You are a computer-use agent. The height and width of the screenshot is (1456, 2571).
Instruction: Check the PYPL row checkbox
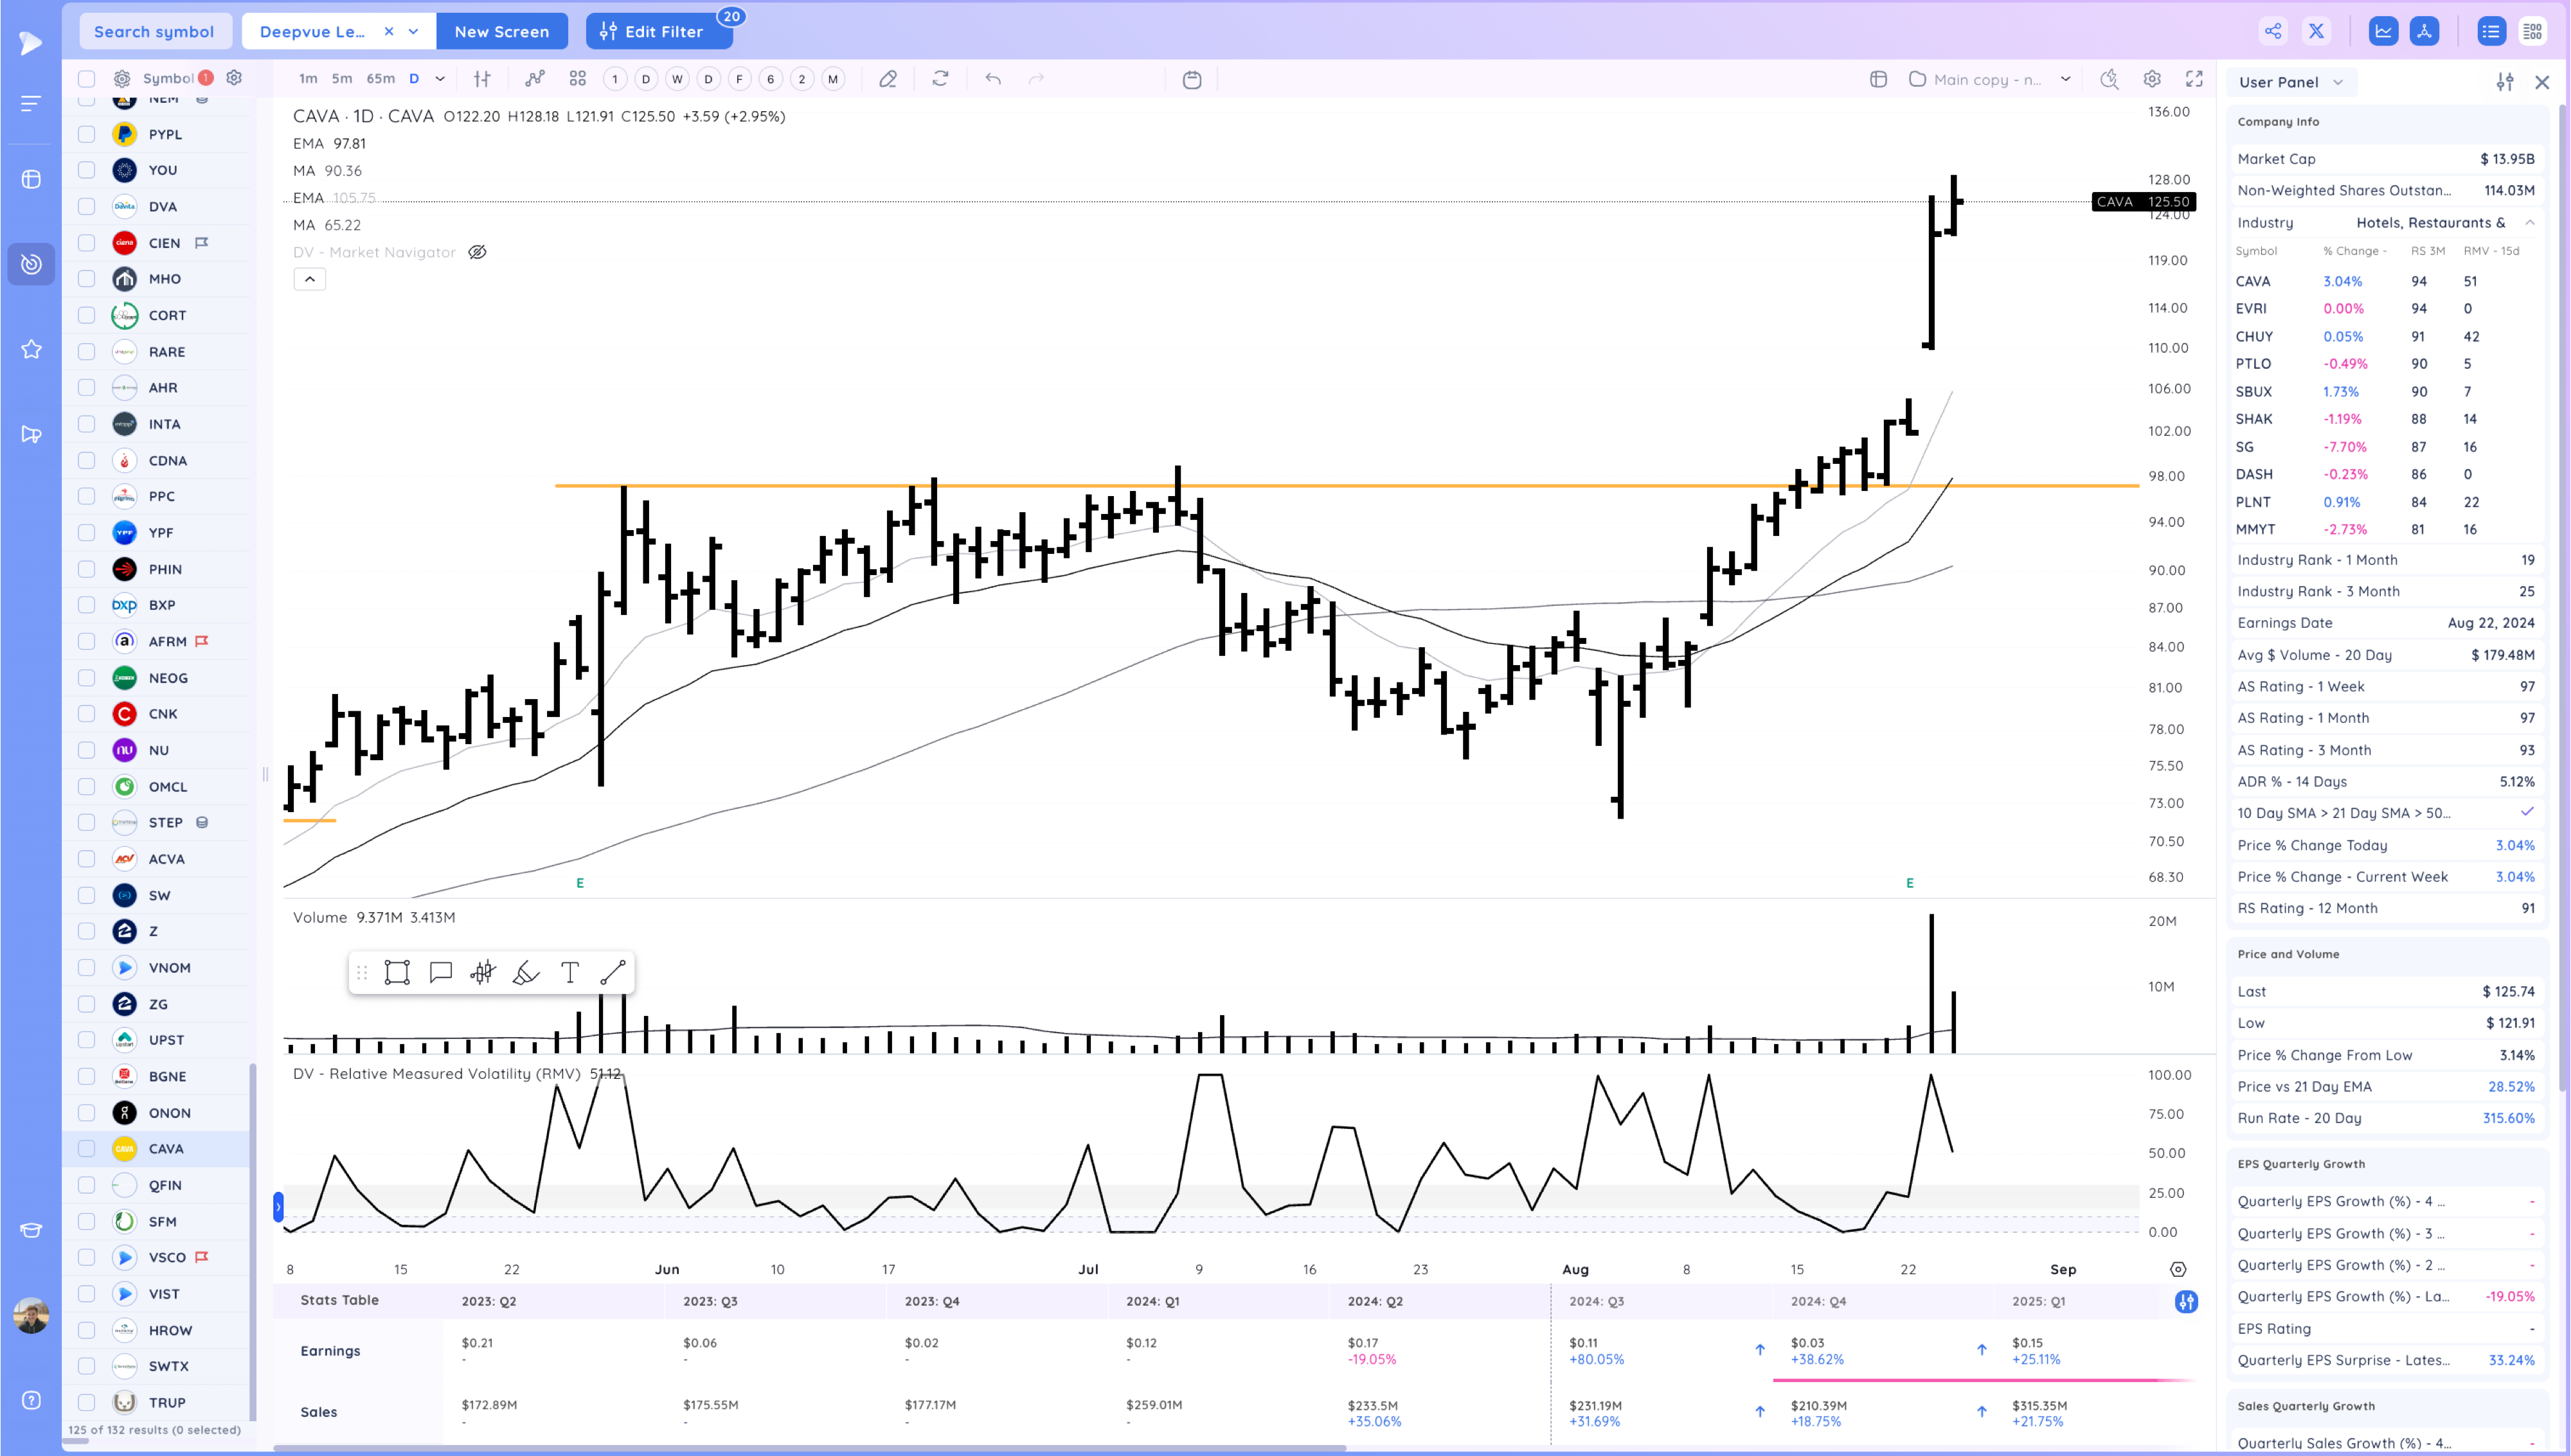tap(87, 134)
